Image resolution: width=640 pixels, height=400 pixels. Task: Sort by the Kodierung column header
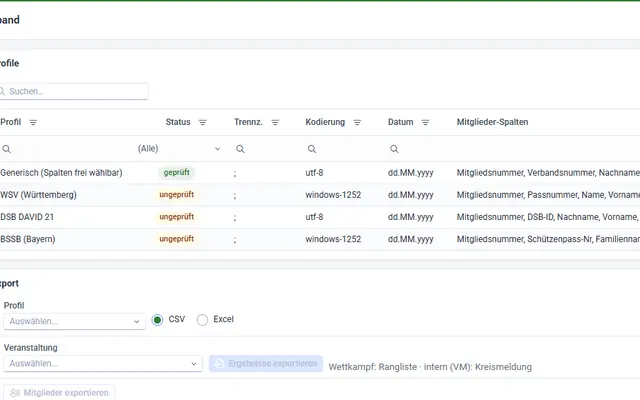tap(325, 122)
